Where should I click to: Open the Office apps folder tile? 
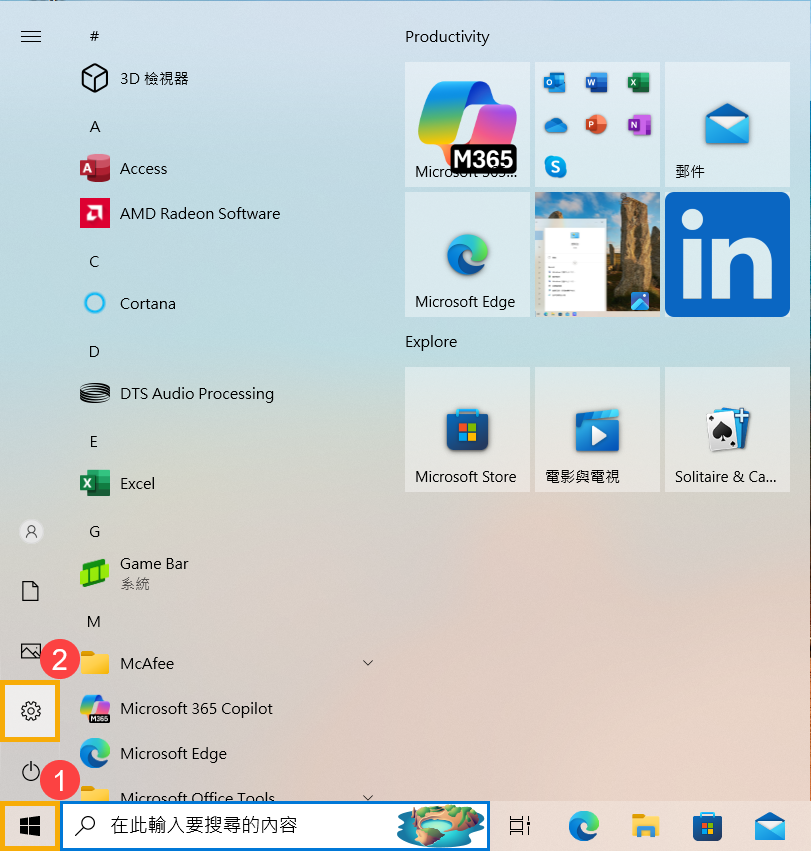point(597,124)
